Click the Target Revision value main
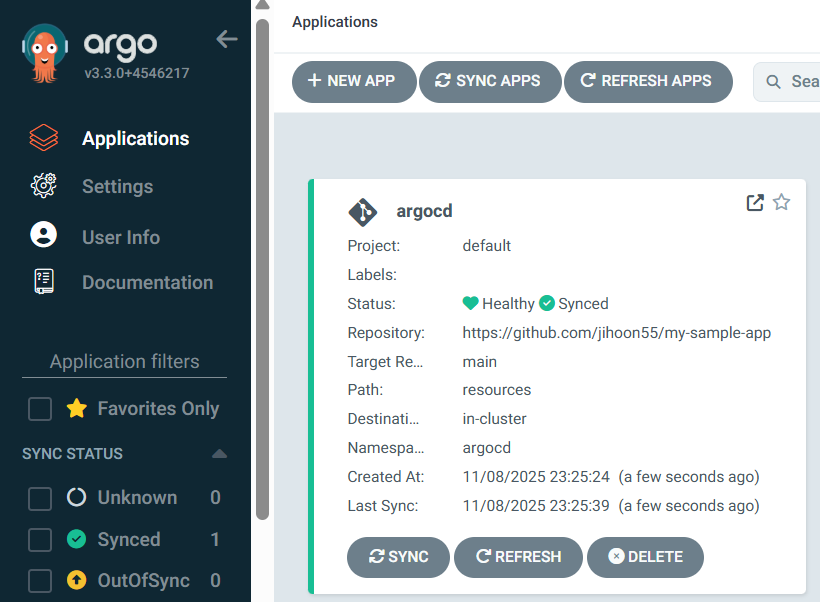The height and width of the screenshot is (602, 820). 480,362
